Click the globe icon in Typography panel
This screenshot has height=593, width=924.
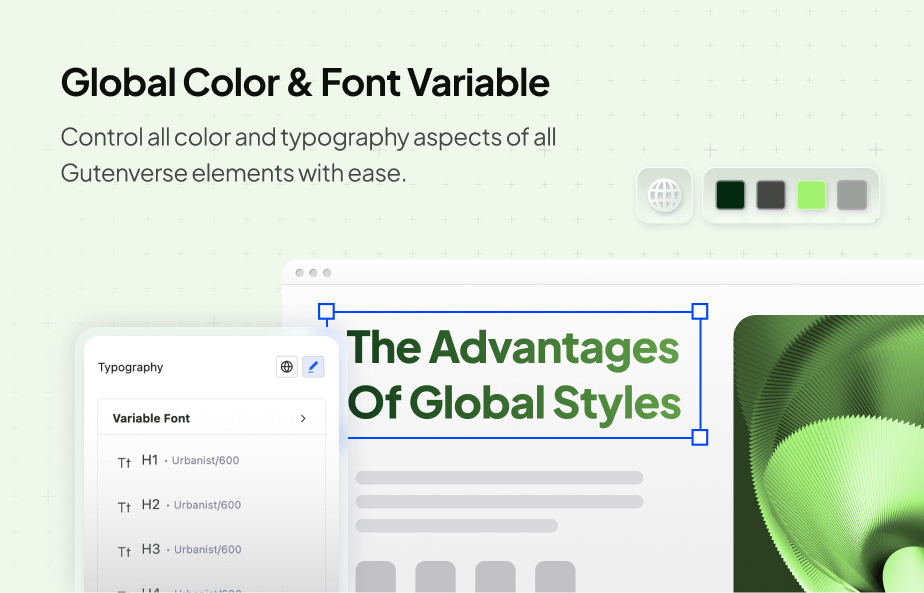pos(286,367)
